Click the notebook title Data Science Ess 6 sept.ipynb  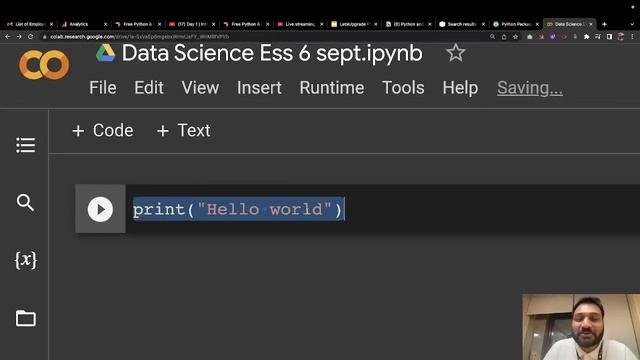272,53
